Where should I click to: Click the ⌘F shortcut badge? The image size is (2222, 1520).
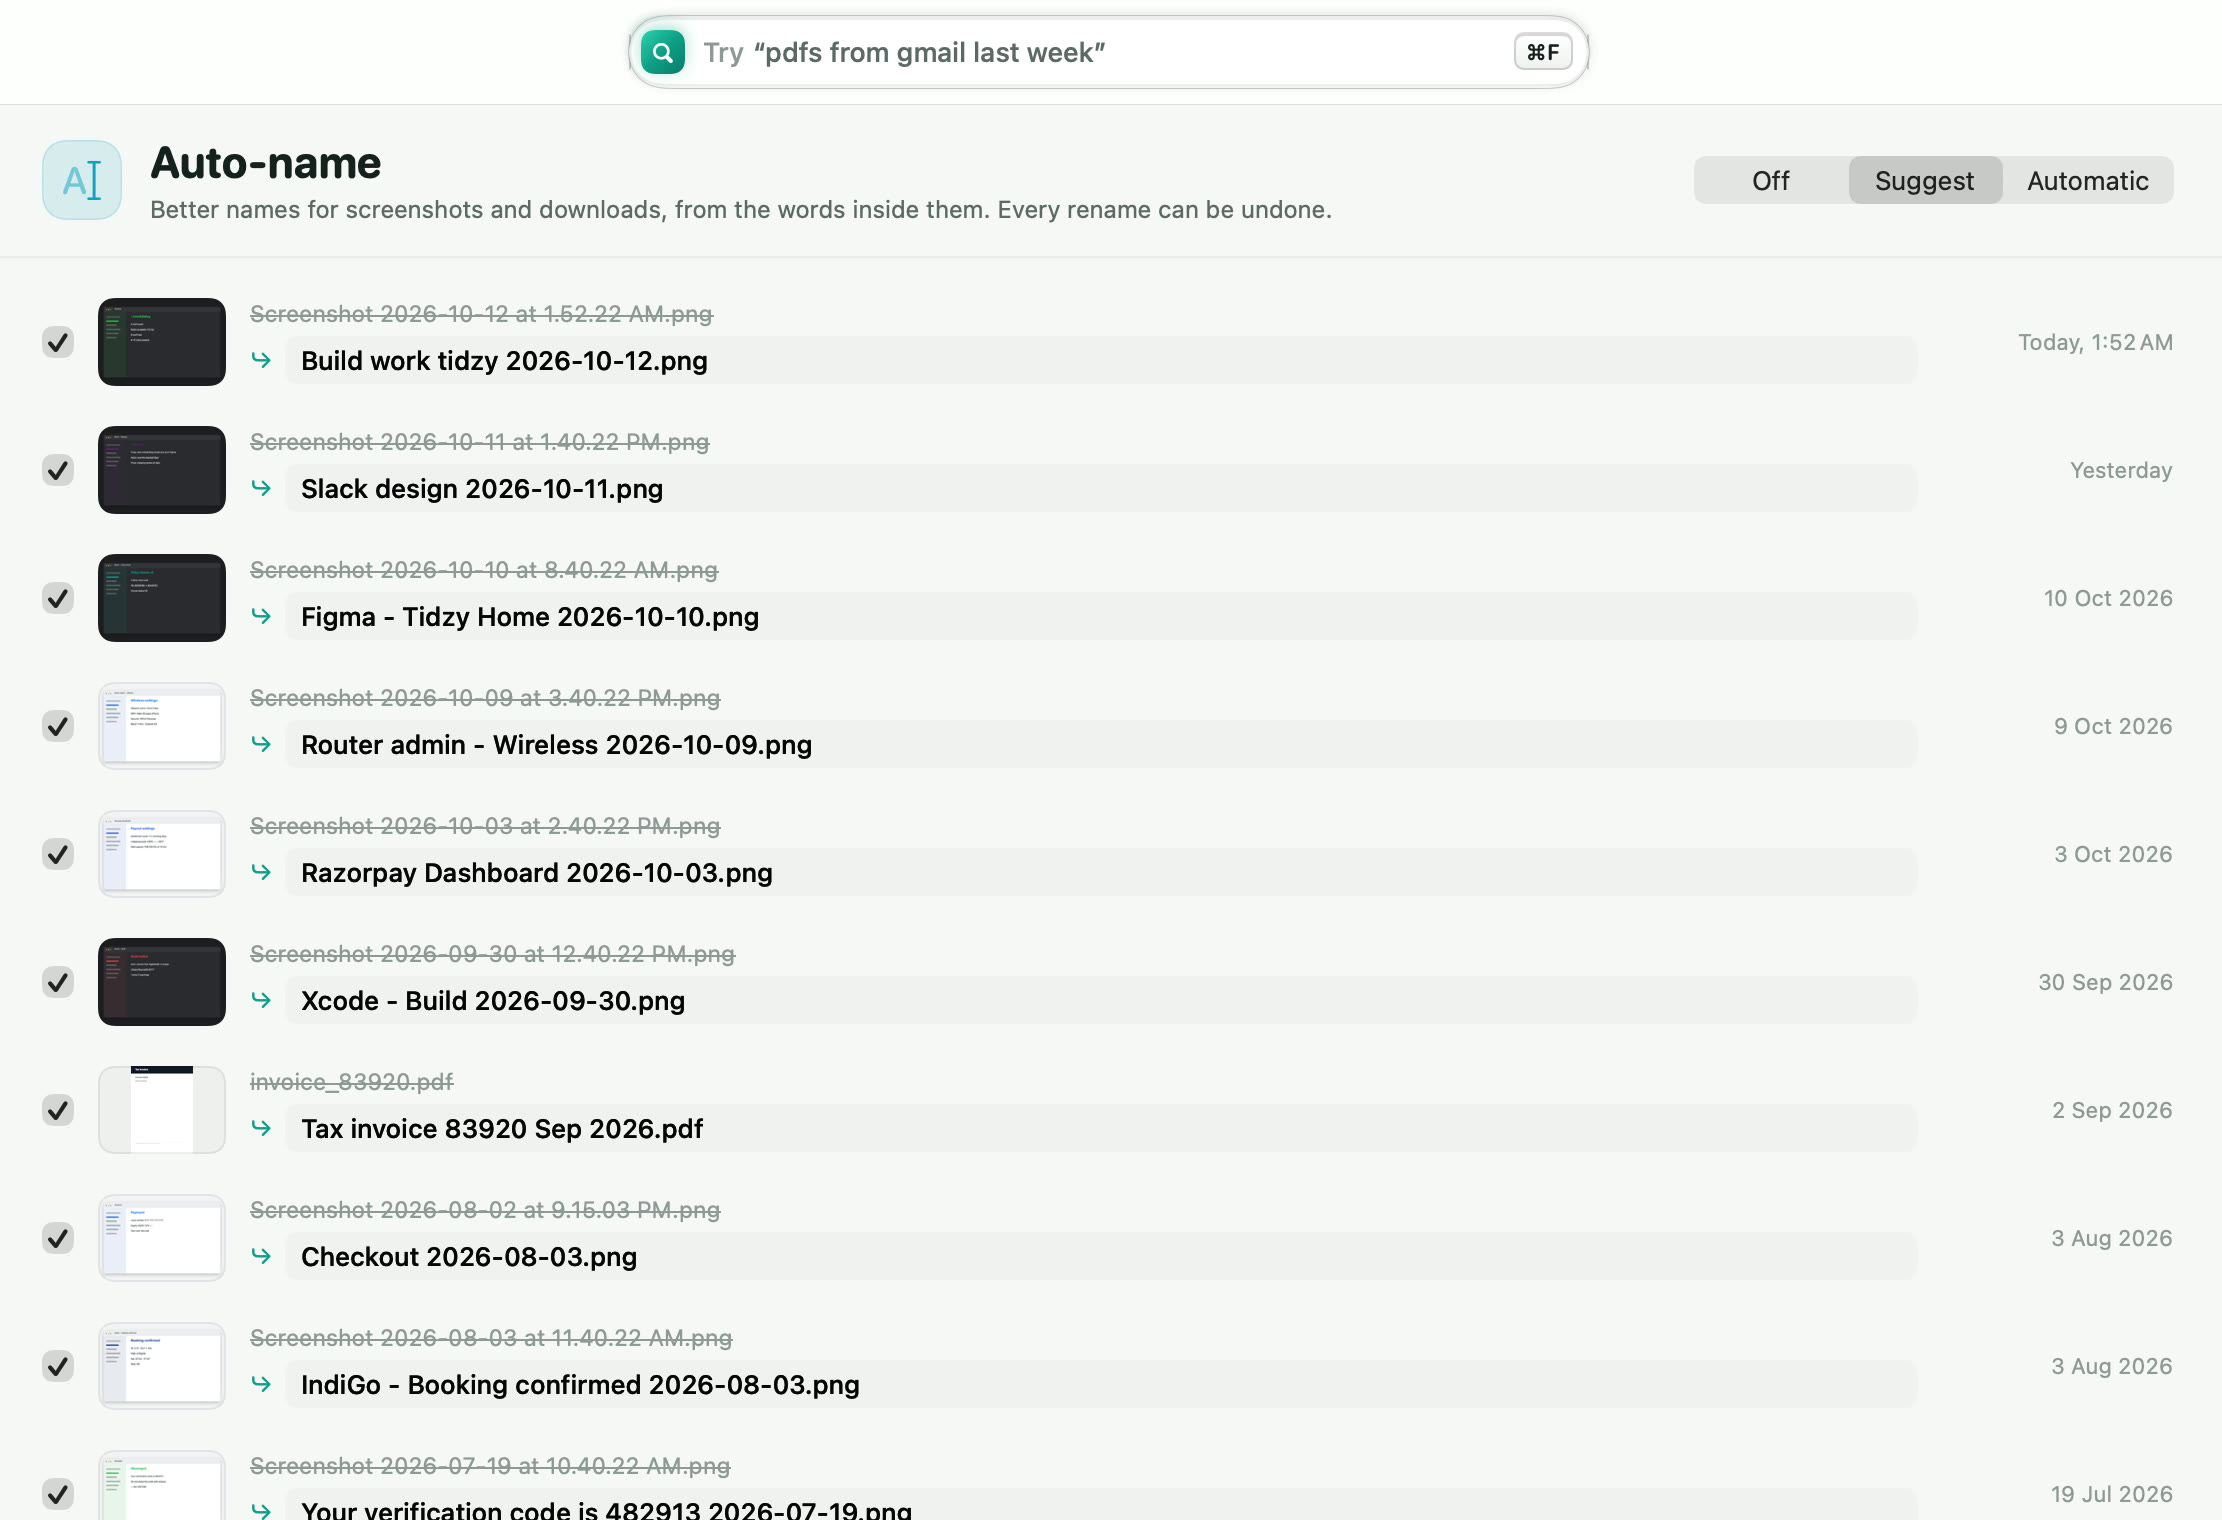pos(1543,52)
